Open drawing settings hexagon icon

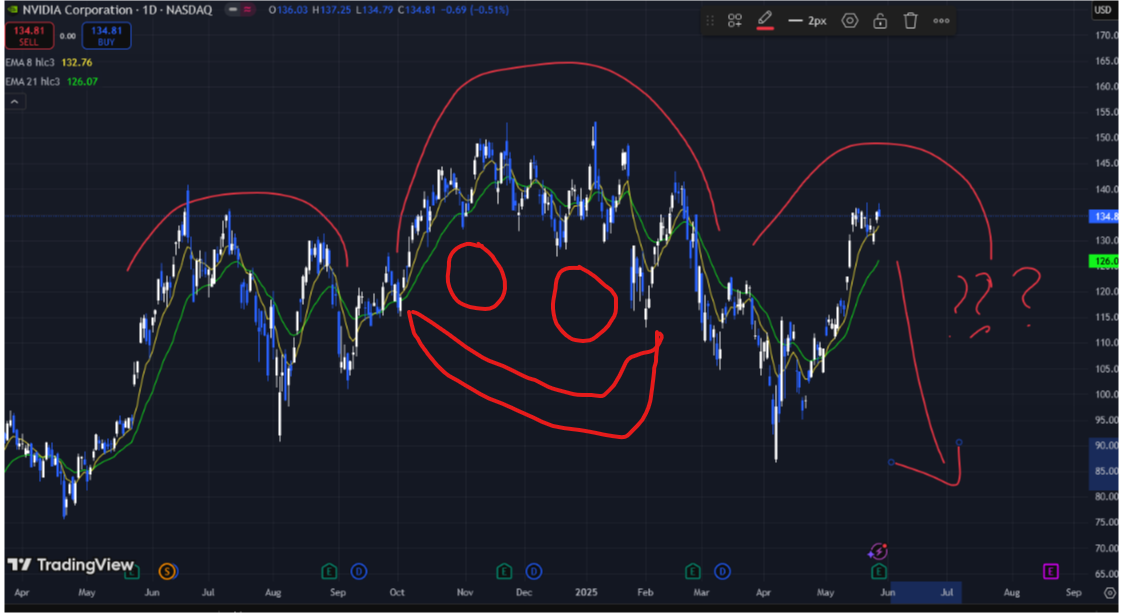pyautogui.click(x=849, y=21)
